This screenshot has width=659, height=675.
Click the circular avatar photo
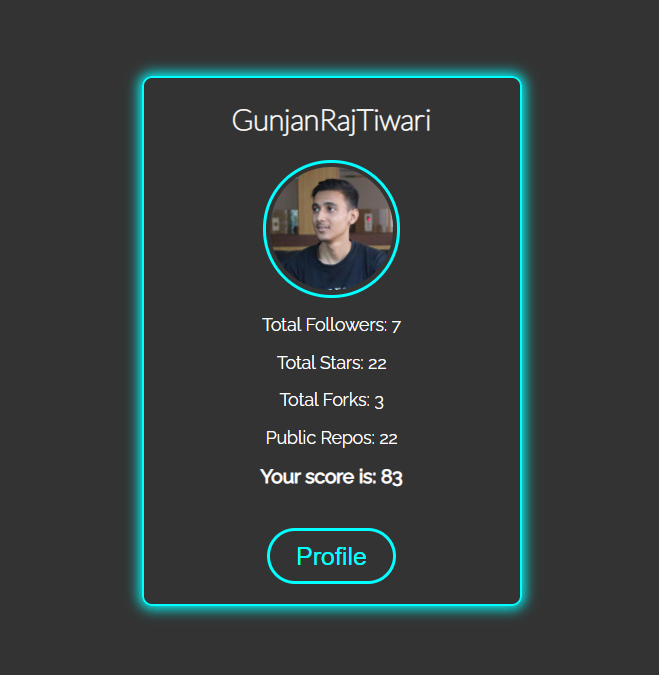tap(331, 229)
